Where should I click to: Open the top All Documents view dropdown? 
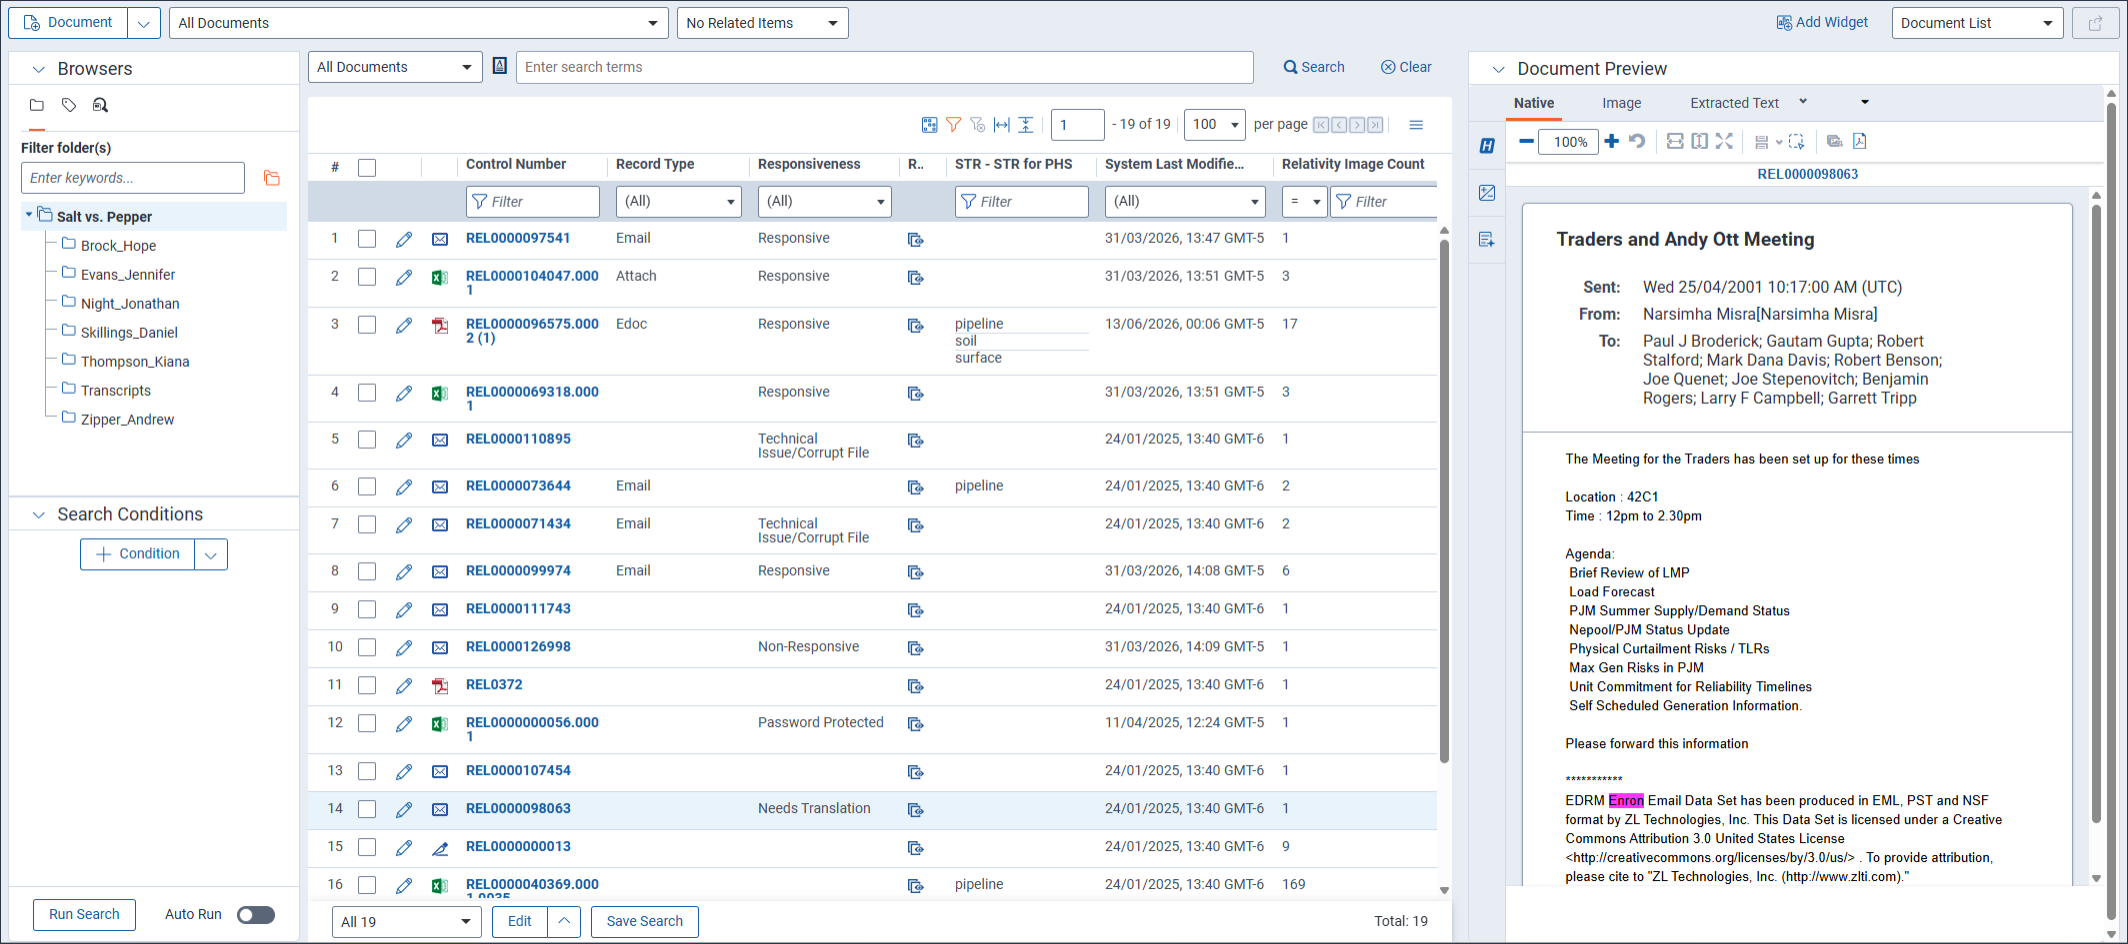419,23
